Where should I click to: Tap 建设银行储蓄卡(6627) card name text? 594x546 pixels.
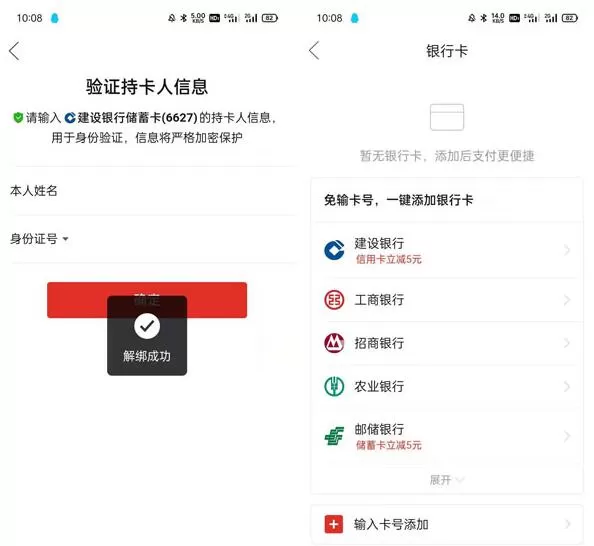click(138, 118)
